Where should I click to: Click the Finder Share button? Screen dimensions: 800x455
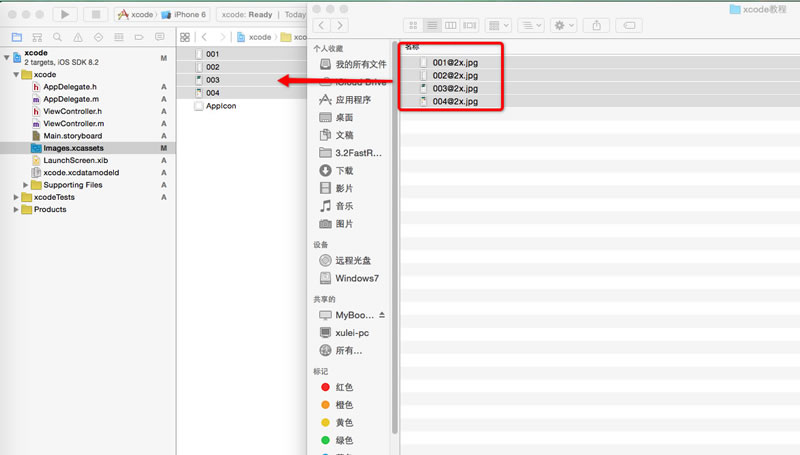point(596,25)
